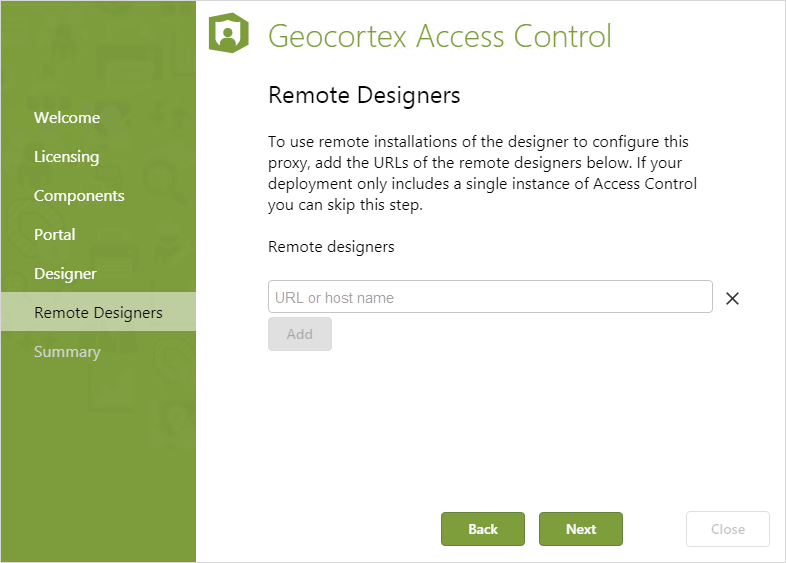
Task: Click the Geocortex Access Control title text
Action: click(x=440, y=36)
